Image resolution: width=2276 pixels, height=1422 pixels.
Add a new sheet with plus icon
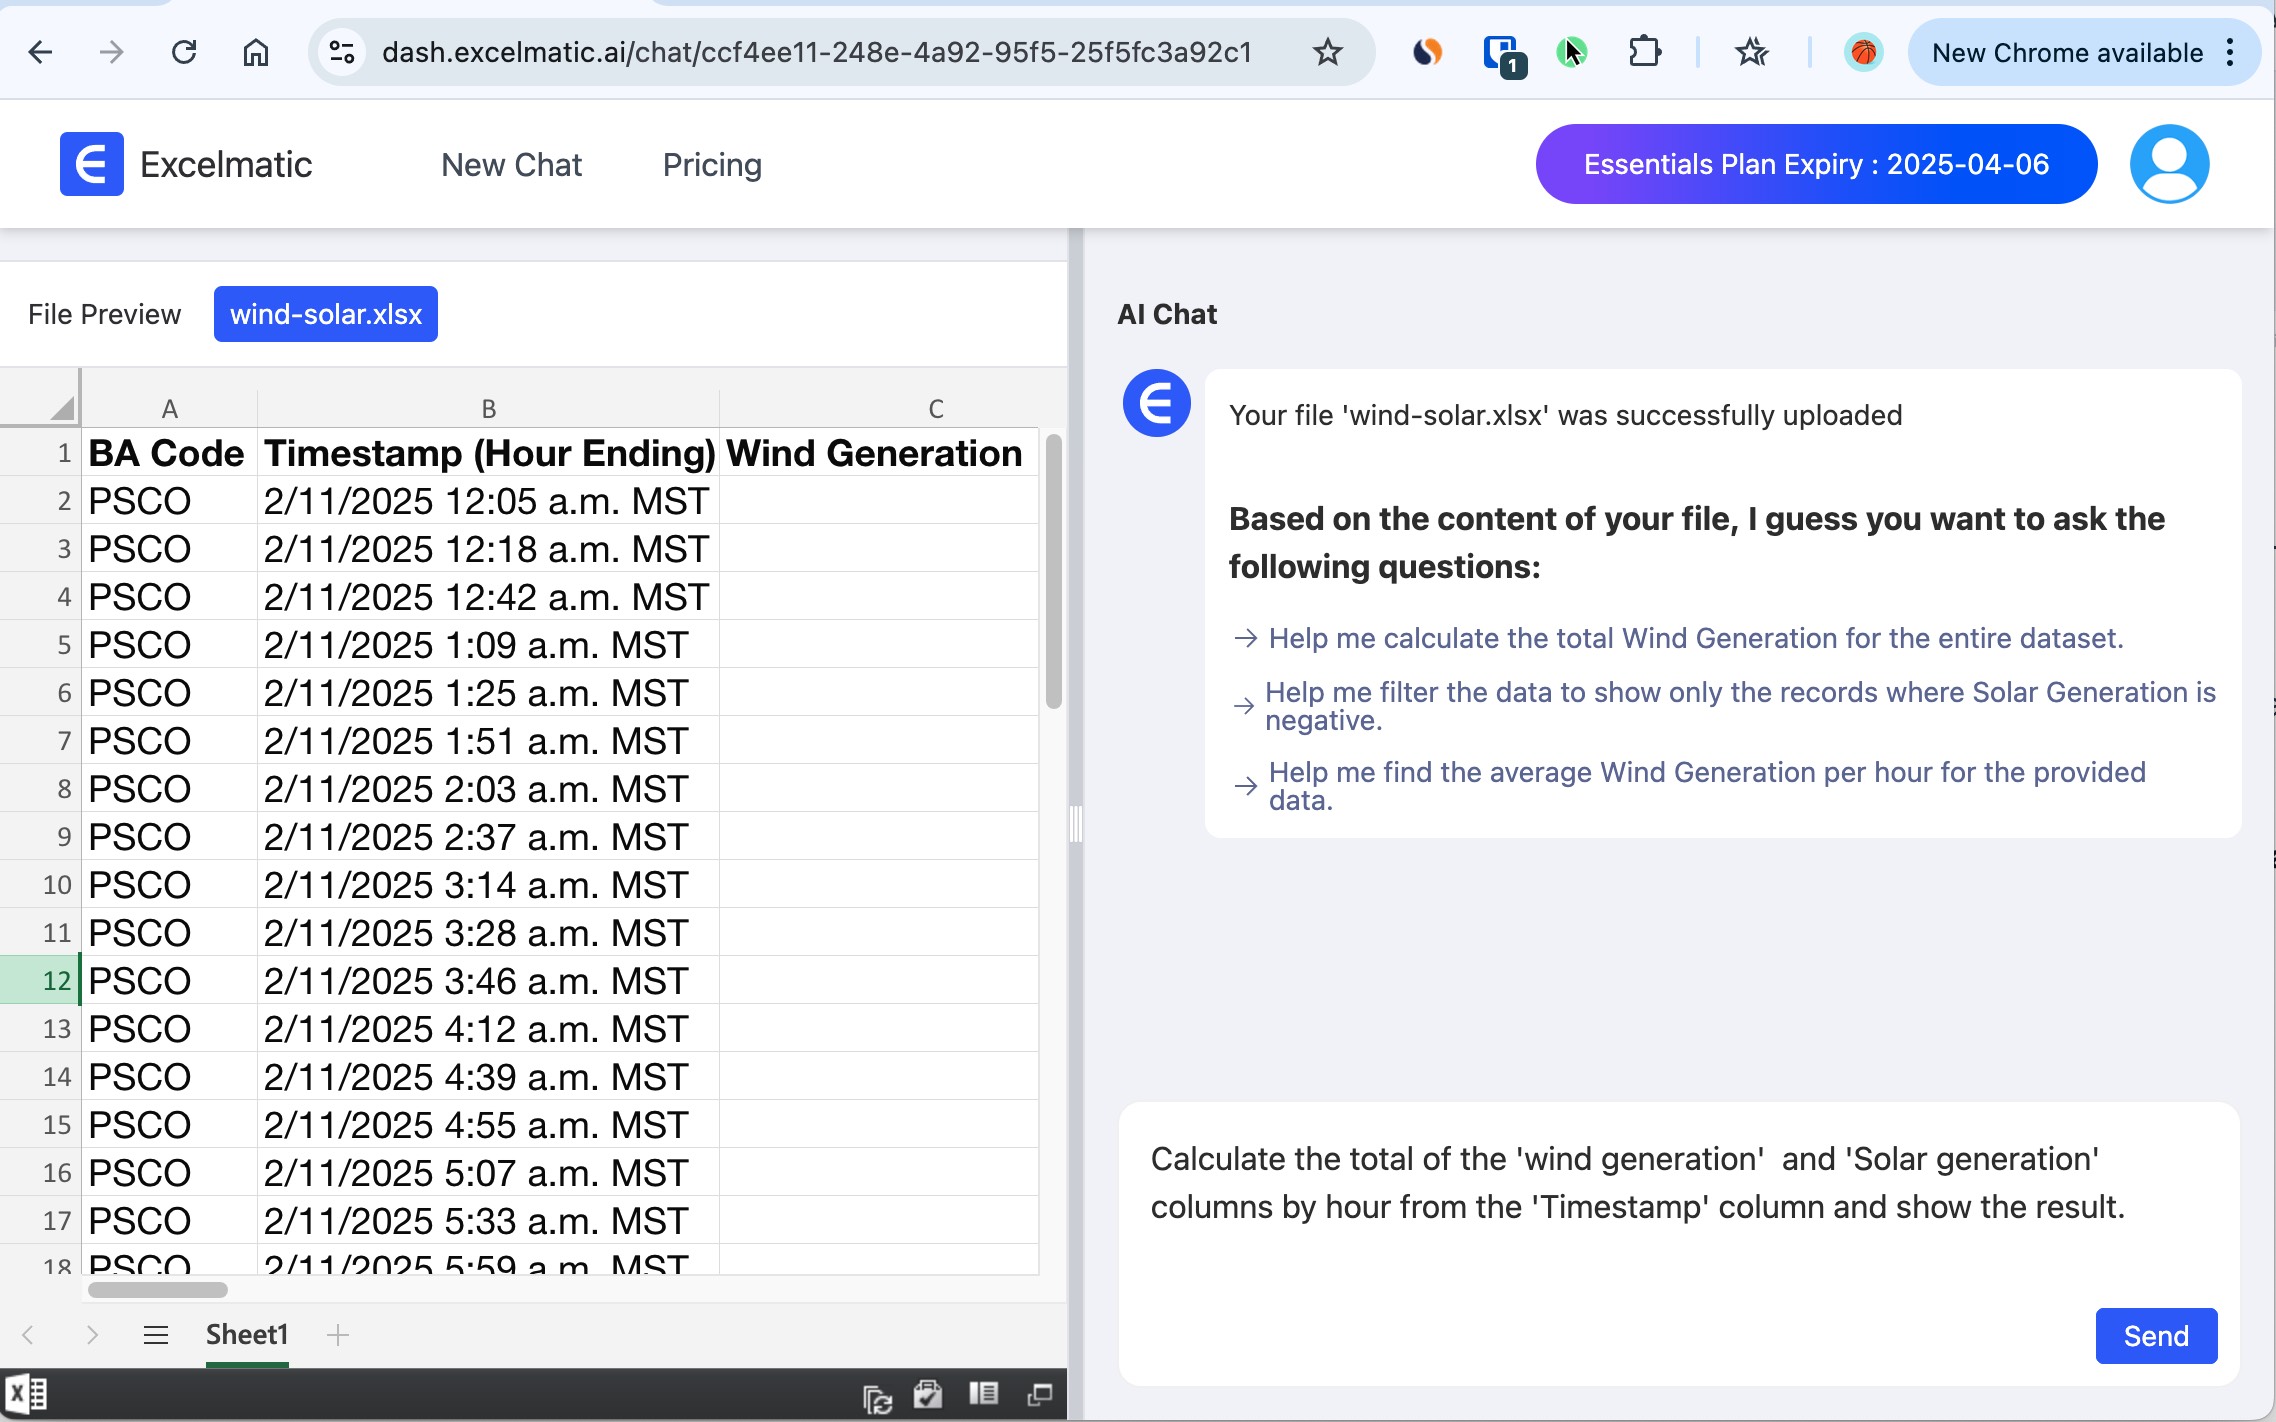point(338,1335)
